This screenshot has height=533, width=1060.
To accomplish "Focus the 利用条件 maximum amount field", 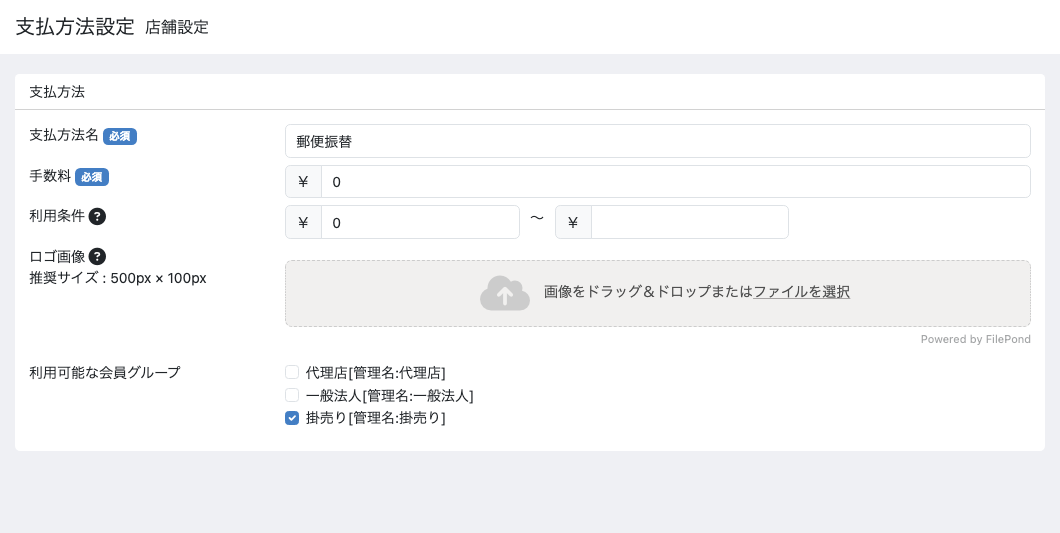I will [x=690, y=222].
